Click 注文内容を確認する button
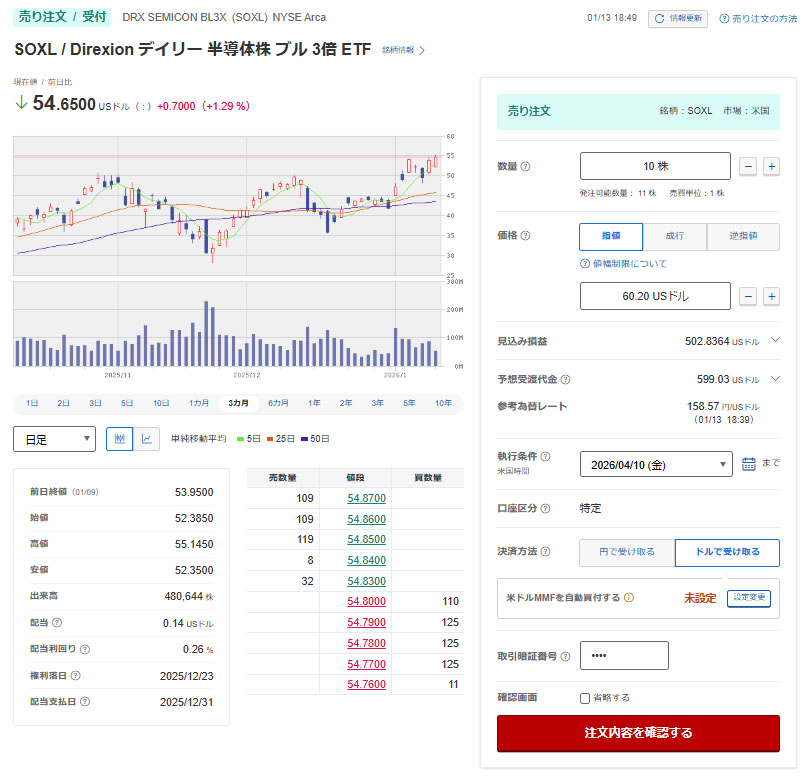 pos(638,733)
